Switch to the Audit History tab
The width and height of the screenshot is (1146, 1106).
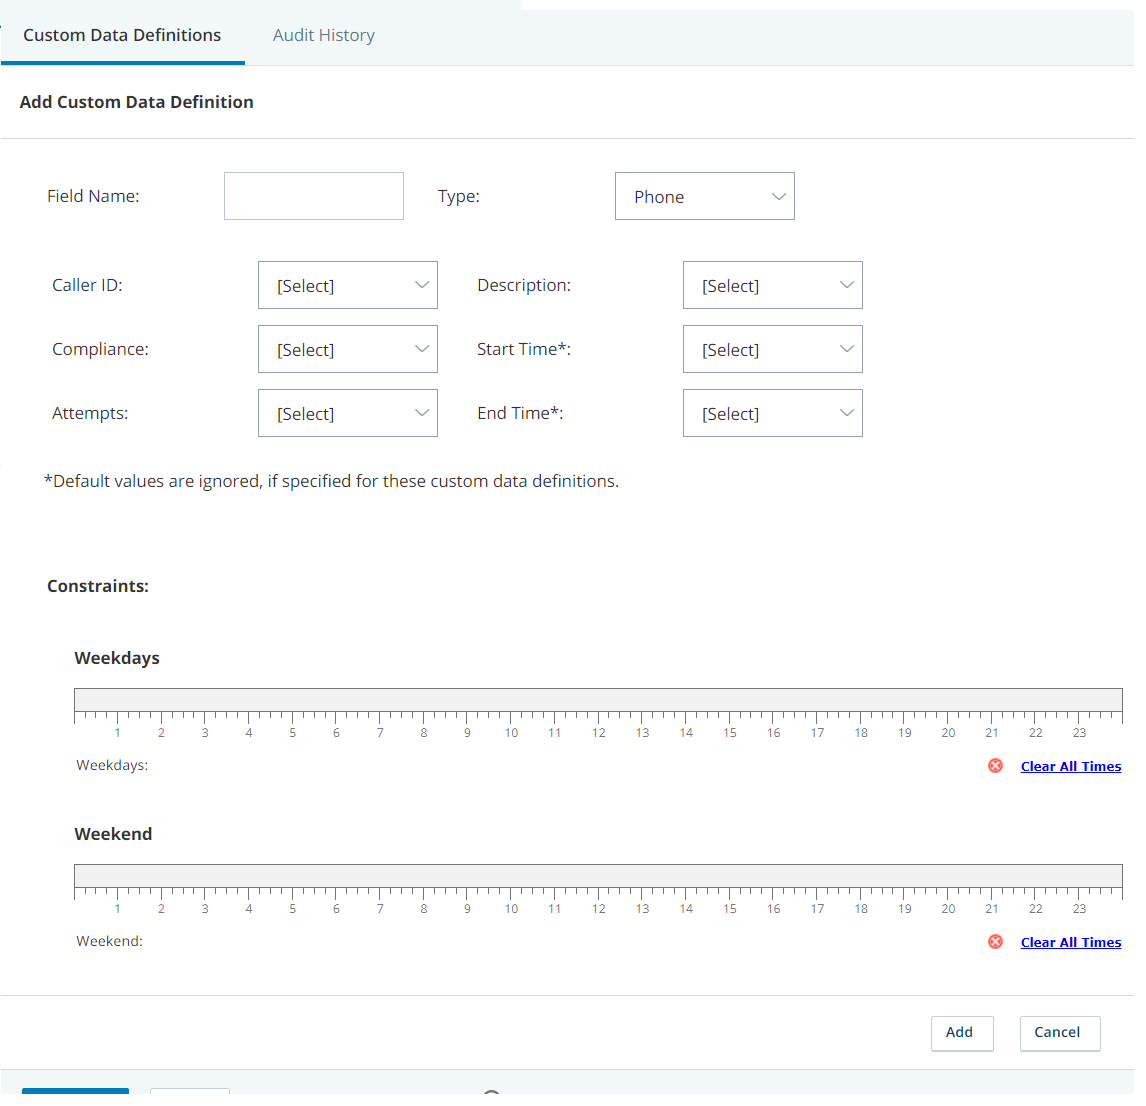tap(323, 35)
